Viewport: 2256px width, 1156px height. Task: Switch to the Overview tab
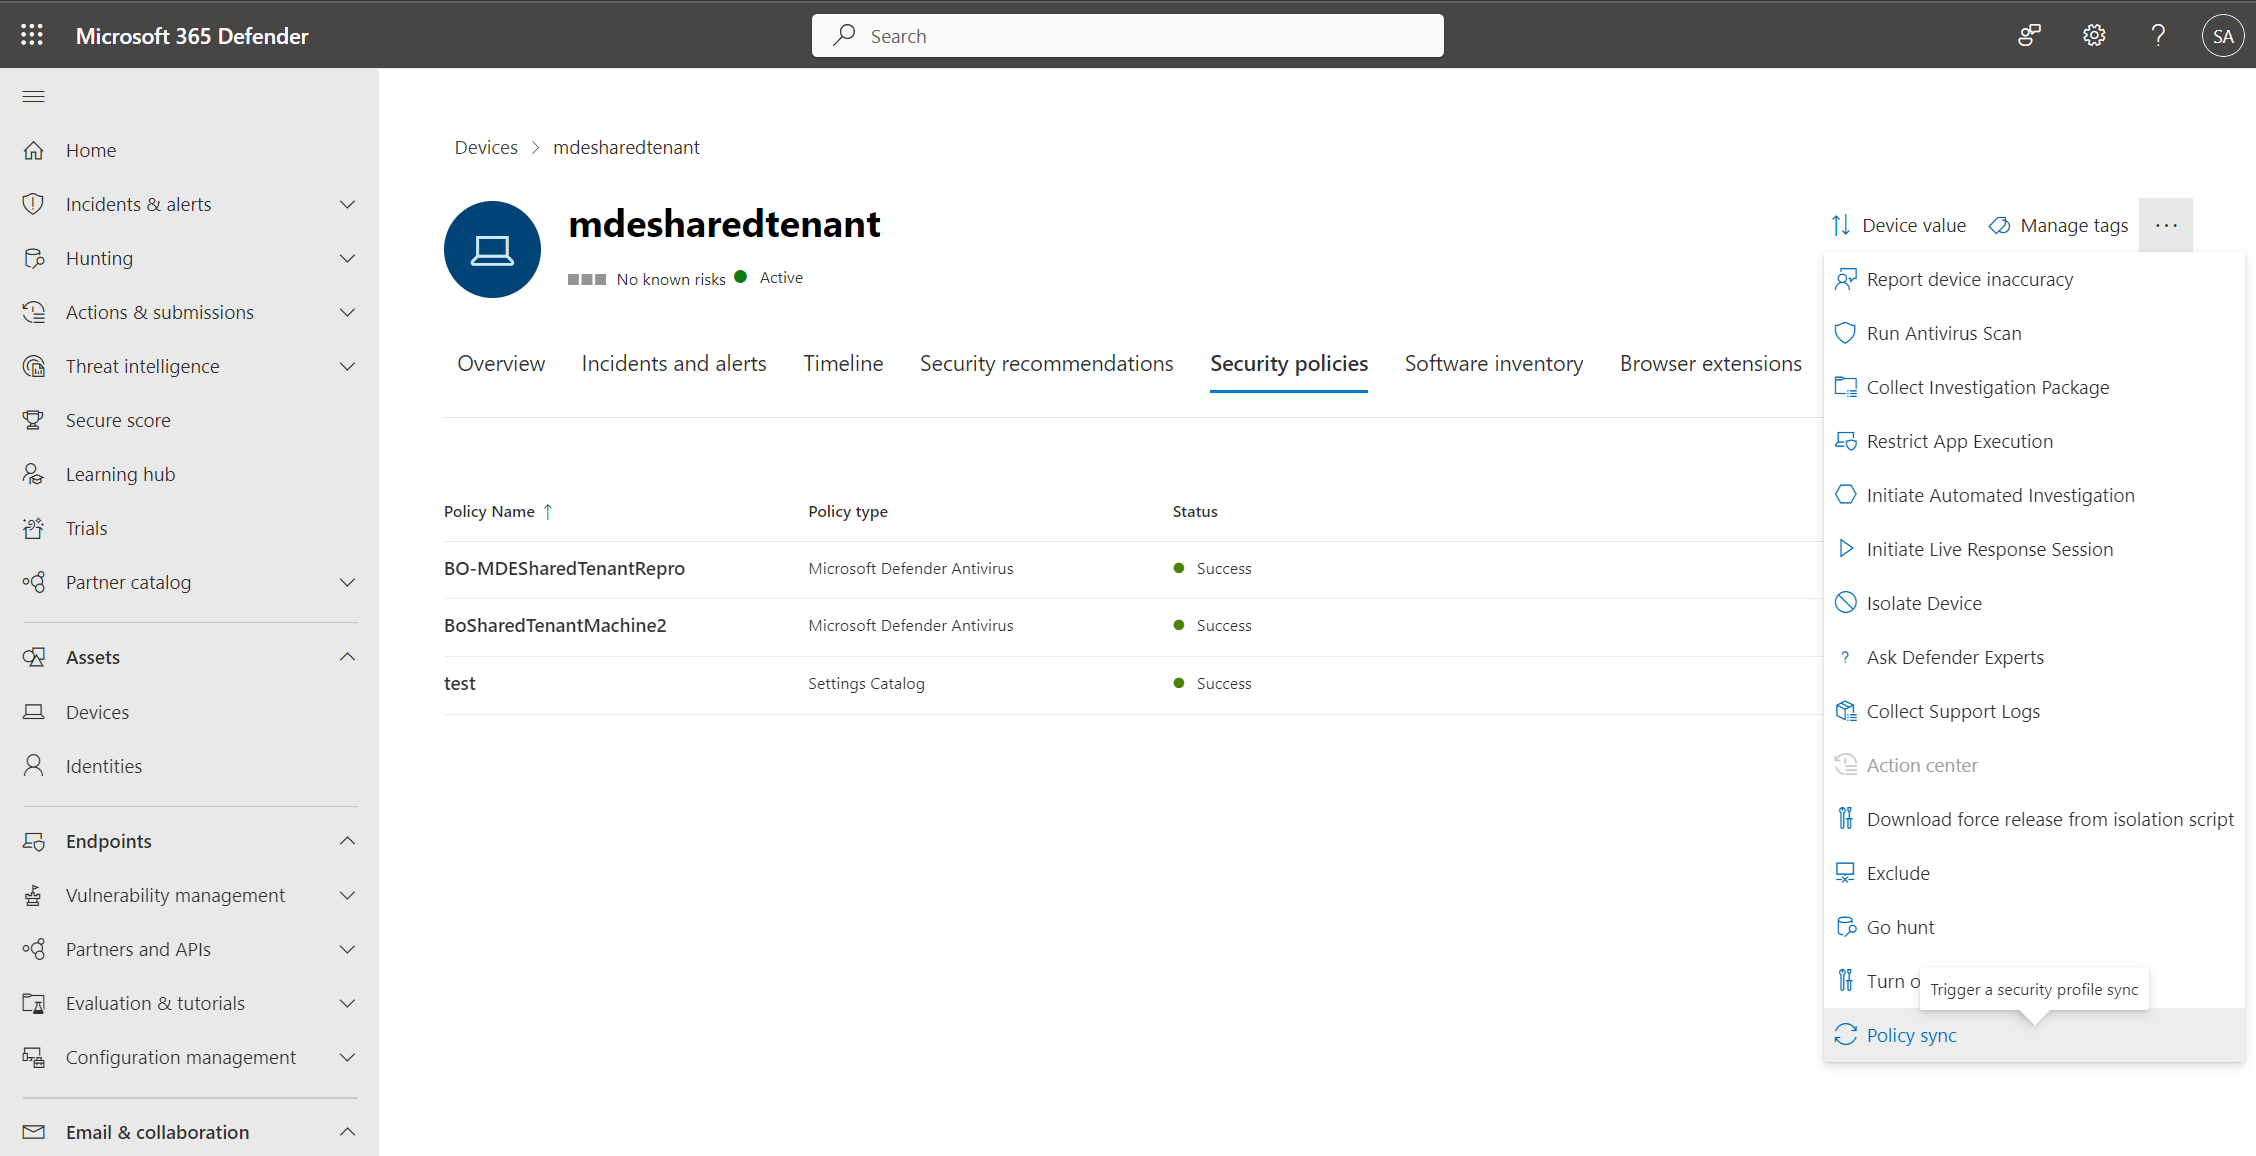click(x=501, y=363)
